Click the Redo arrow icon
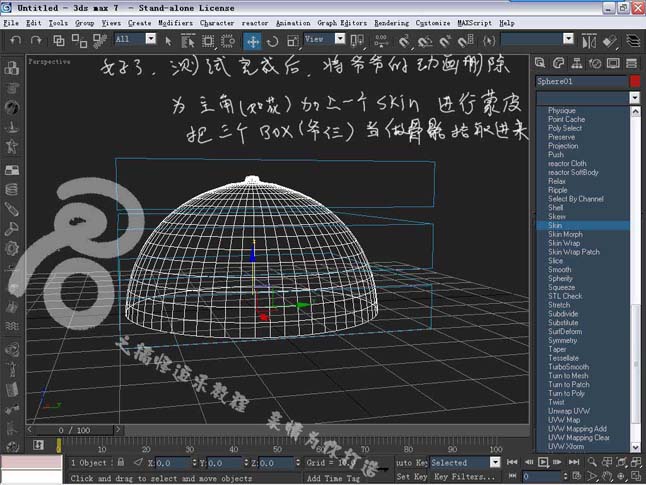646x485 pixels. pyautogui.click(x=36, y=40)
